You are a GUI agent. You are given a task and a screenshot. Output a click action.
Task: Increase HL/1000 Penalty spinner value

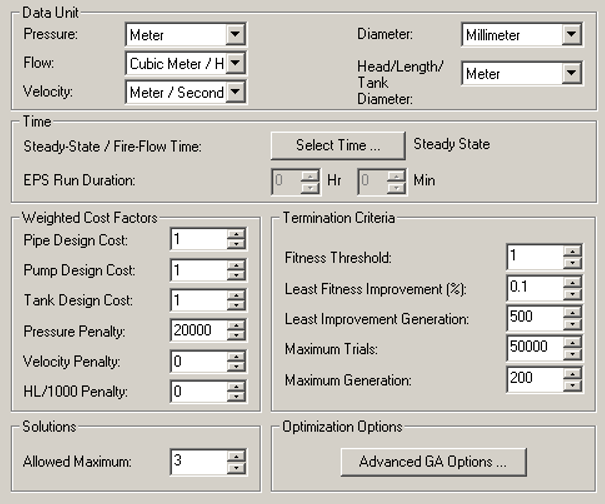tap(236, 386)
